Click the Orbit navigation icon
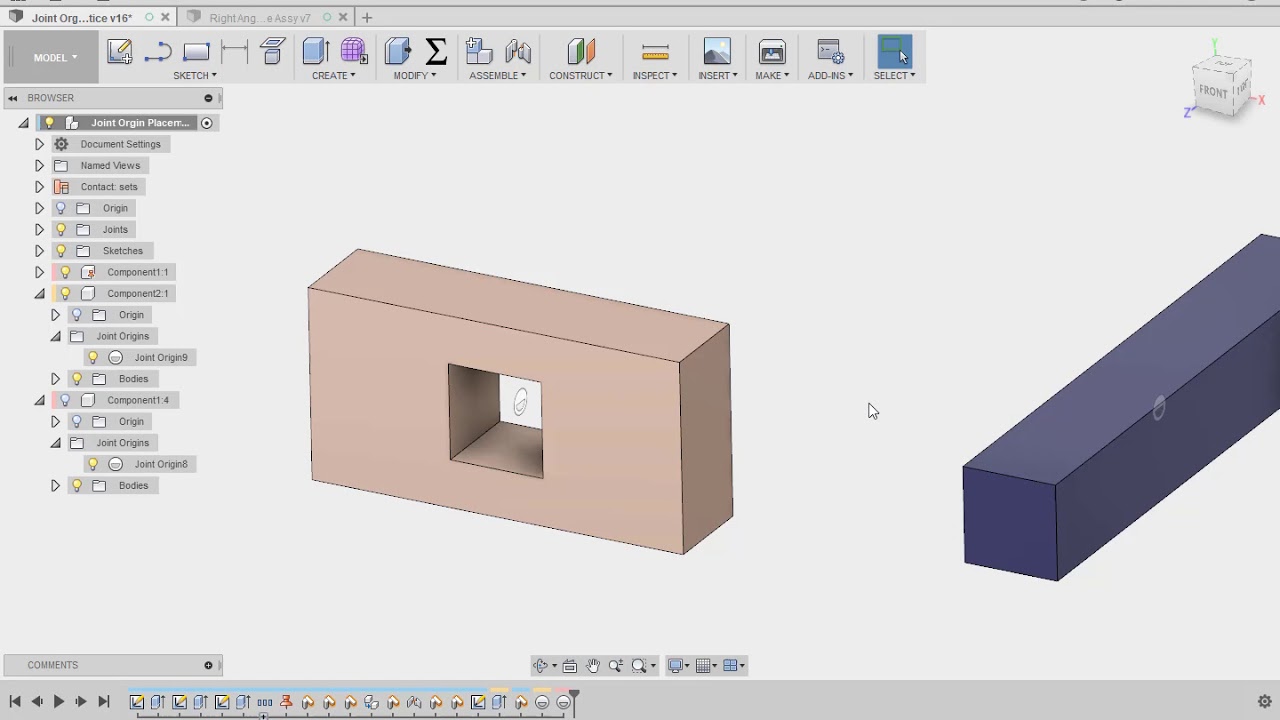Screen dimensions: 1280x720 [541, 666]
